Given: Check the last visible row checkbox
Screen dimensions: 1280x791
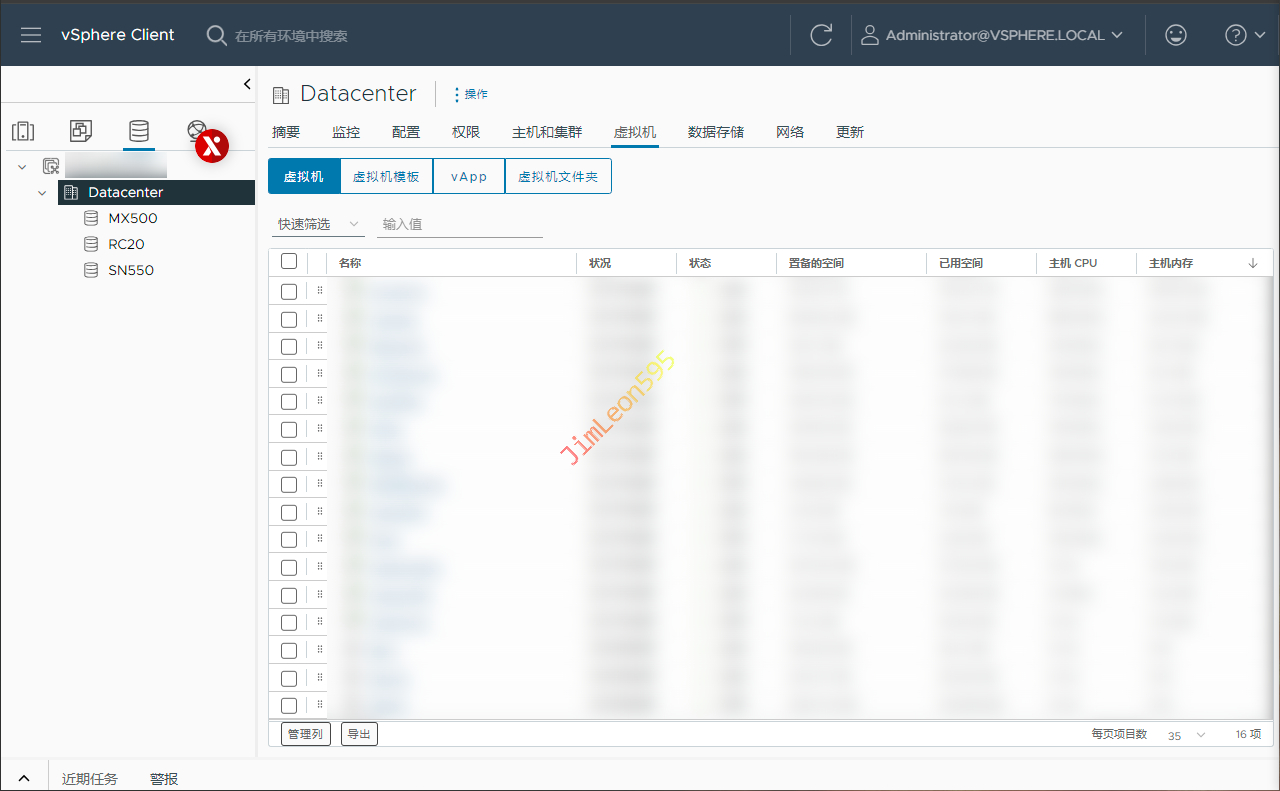Looking at the screenshot, I should pyautogui.click(x=289, y=706).
